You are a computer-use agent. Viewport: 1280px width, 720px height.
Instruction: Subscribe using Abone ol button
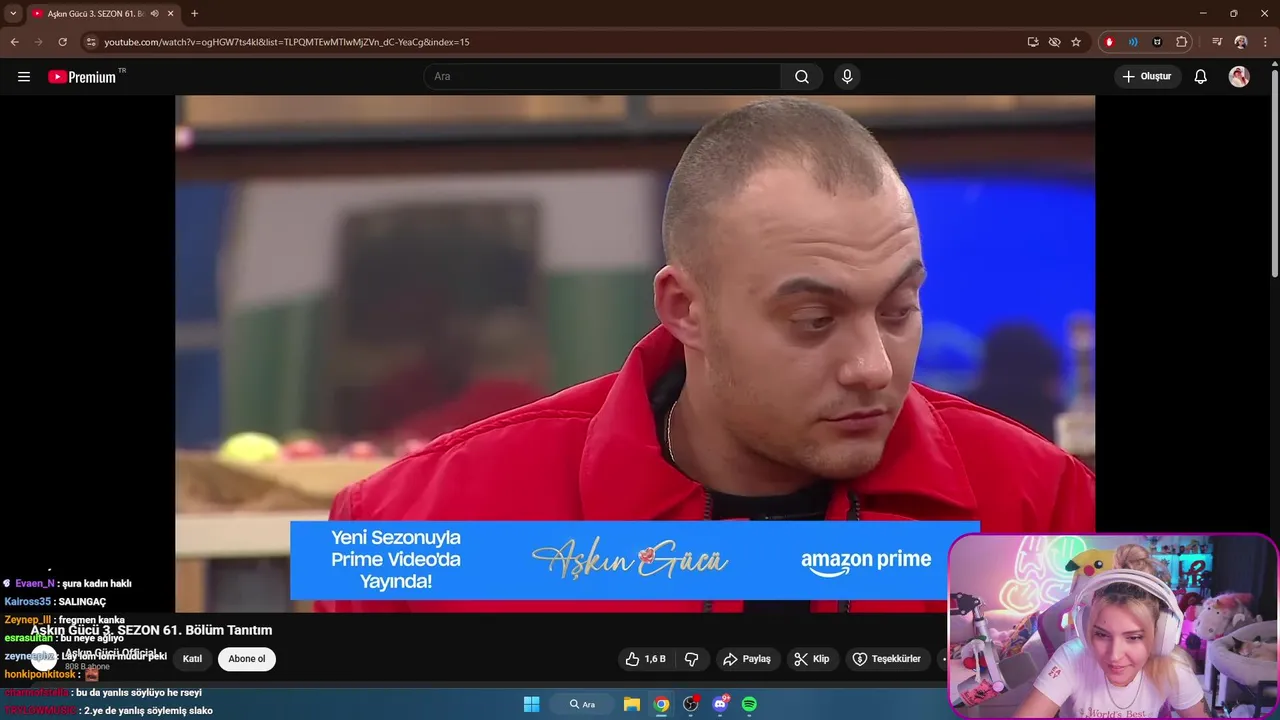tap(247, 659)
